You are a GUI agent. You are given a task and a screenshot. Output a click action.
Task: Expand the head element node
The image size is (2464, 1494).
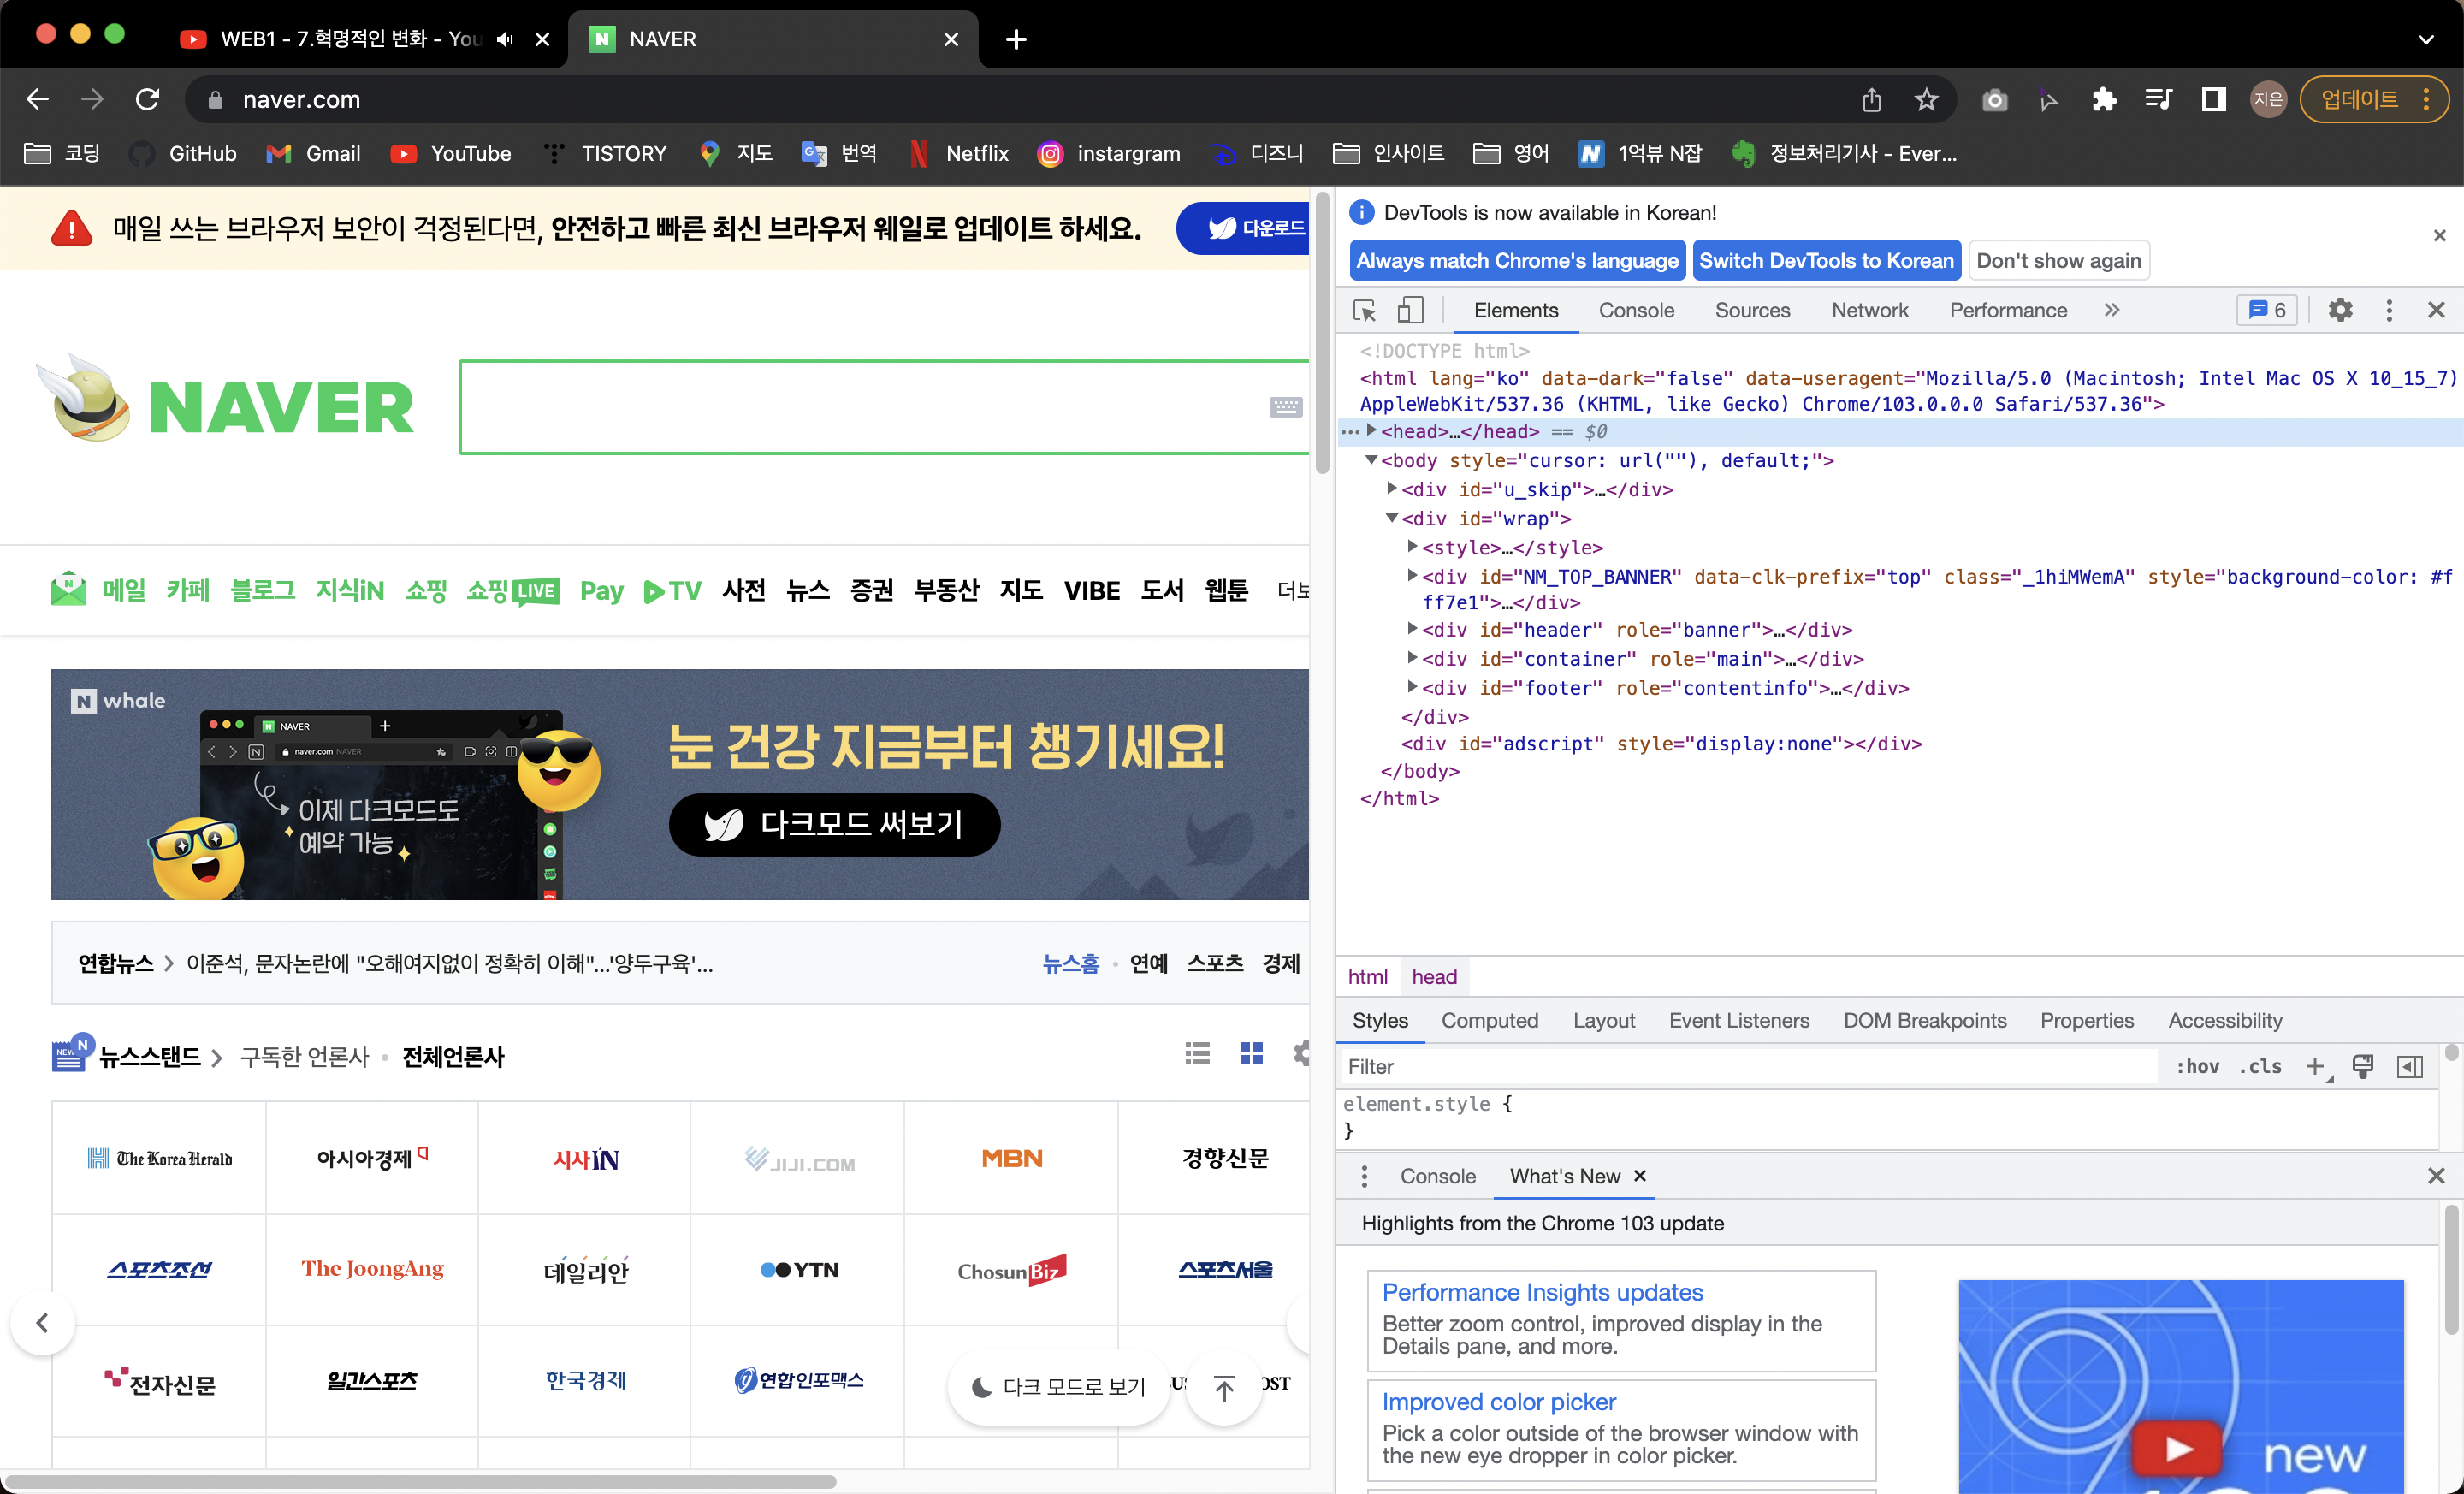(1372, 431)
